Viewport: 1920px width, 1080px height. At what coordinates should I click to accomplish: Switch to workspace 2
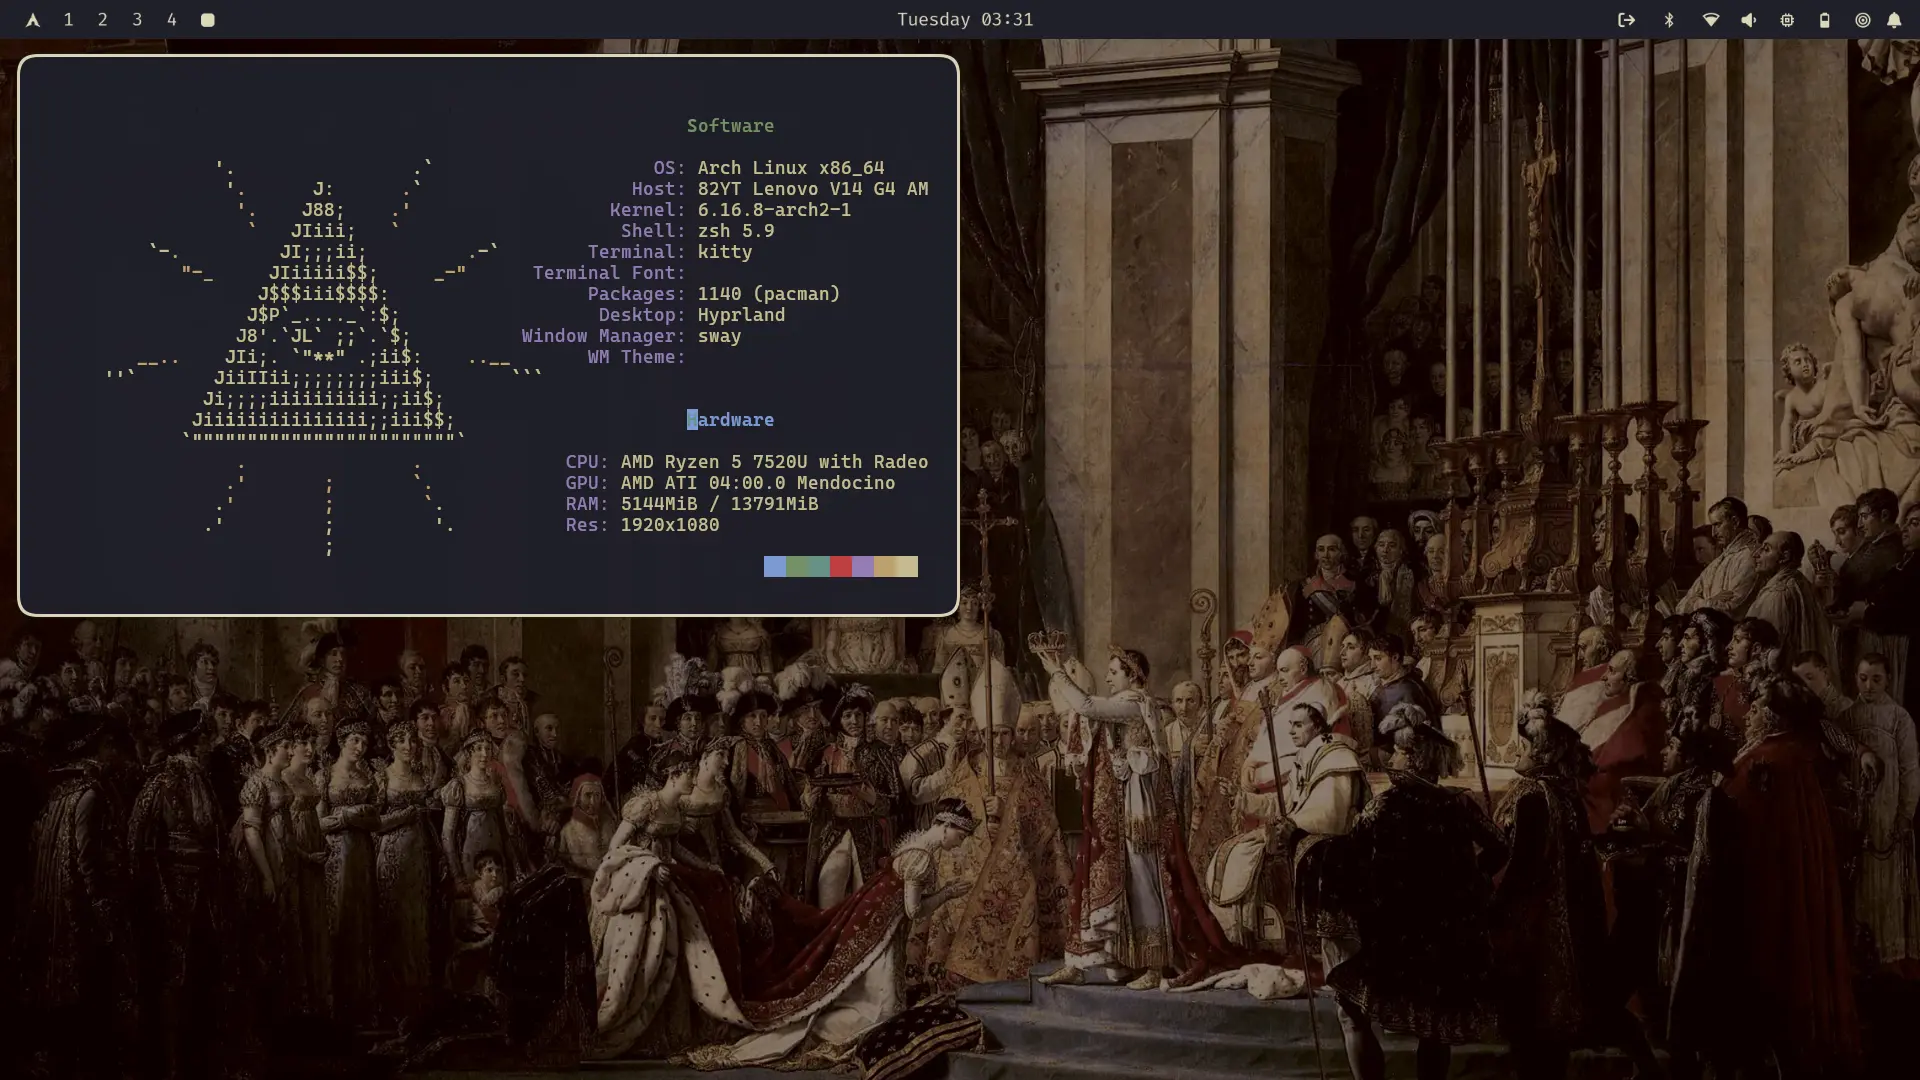point(102,19)
